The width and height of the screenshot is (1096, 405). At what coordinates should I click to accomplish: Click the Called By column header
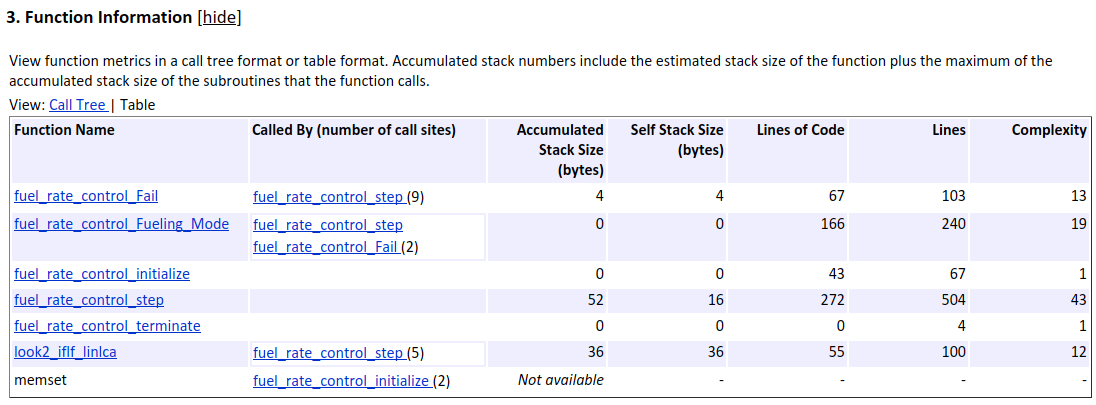353,130
